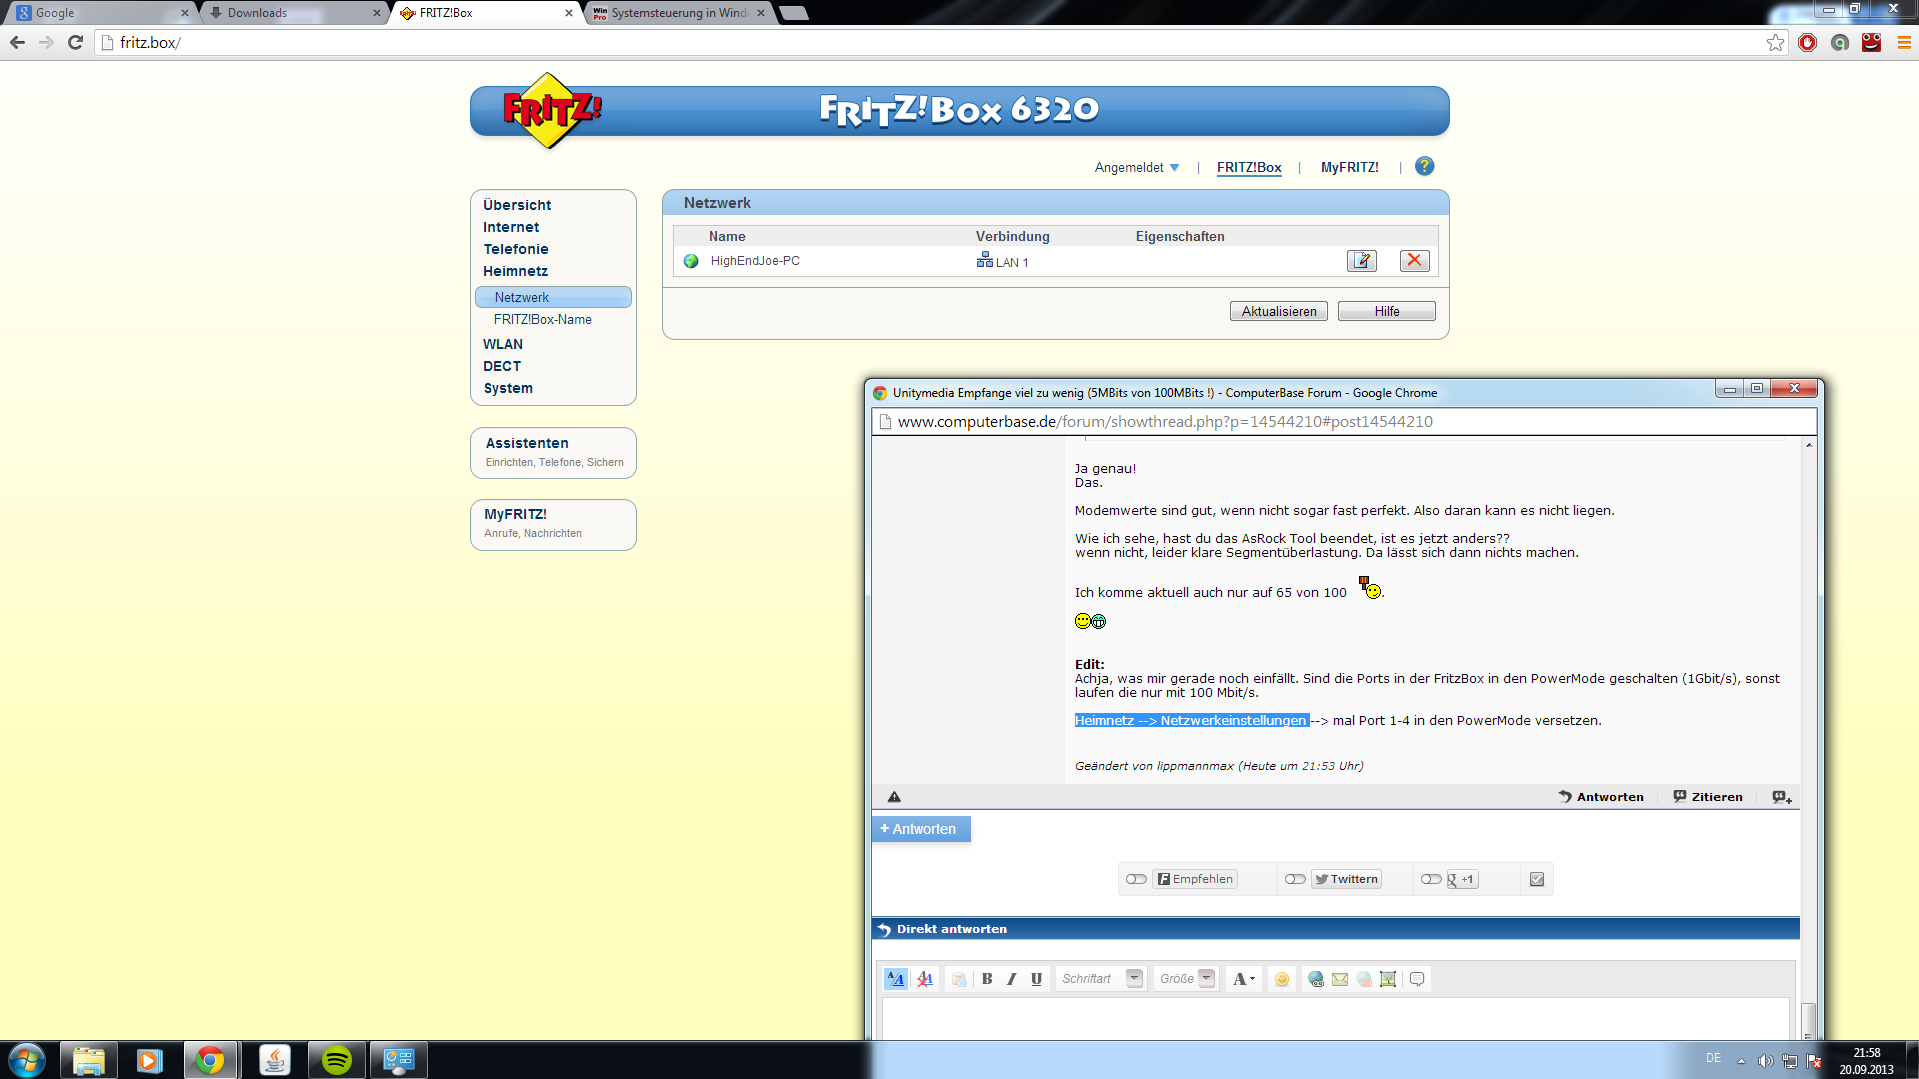Click the red smiling face extension icon
This screenshot has width=1919, height=1079.
tap(1871, 43)
